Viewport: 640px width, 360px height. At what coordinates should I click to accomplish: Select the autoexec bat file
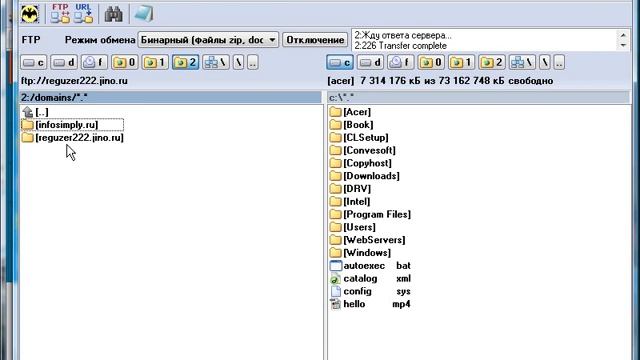[x=370, y=266]
